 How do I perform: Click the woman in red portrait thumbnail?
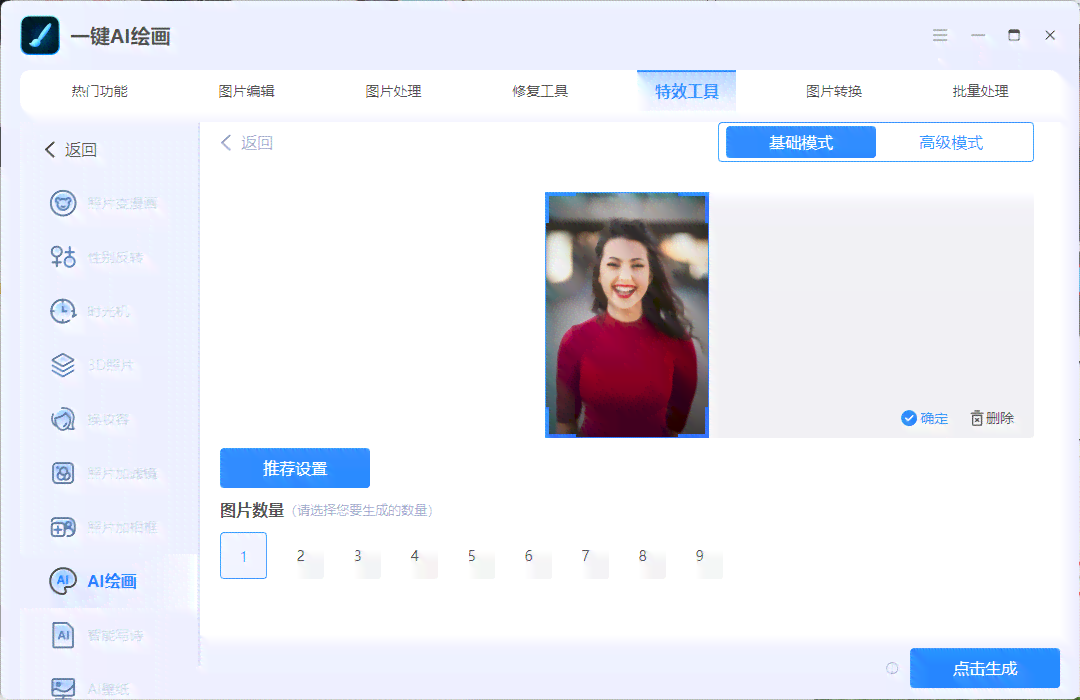(627, 315)
